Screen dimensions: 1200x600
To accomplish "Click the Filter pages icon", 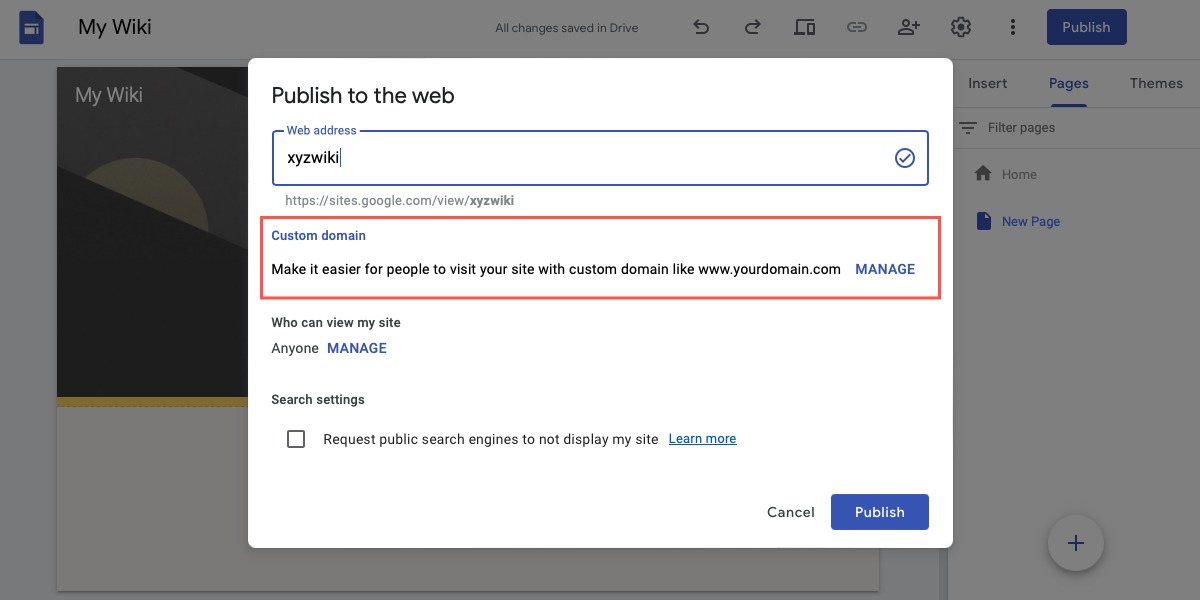I will click(968, 127).
